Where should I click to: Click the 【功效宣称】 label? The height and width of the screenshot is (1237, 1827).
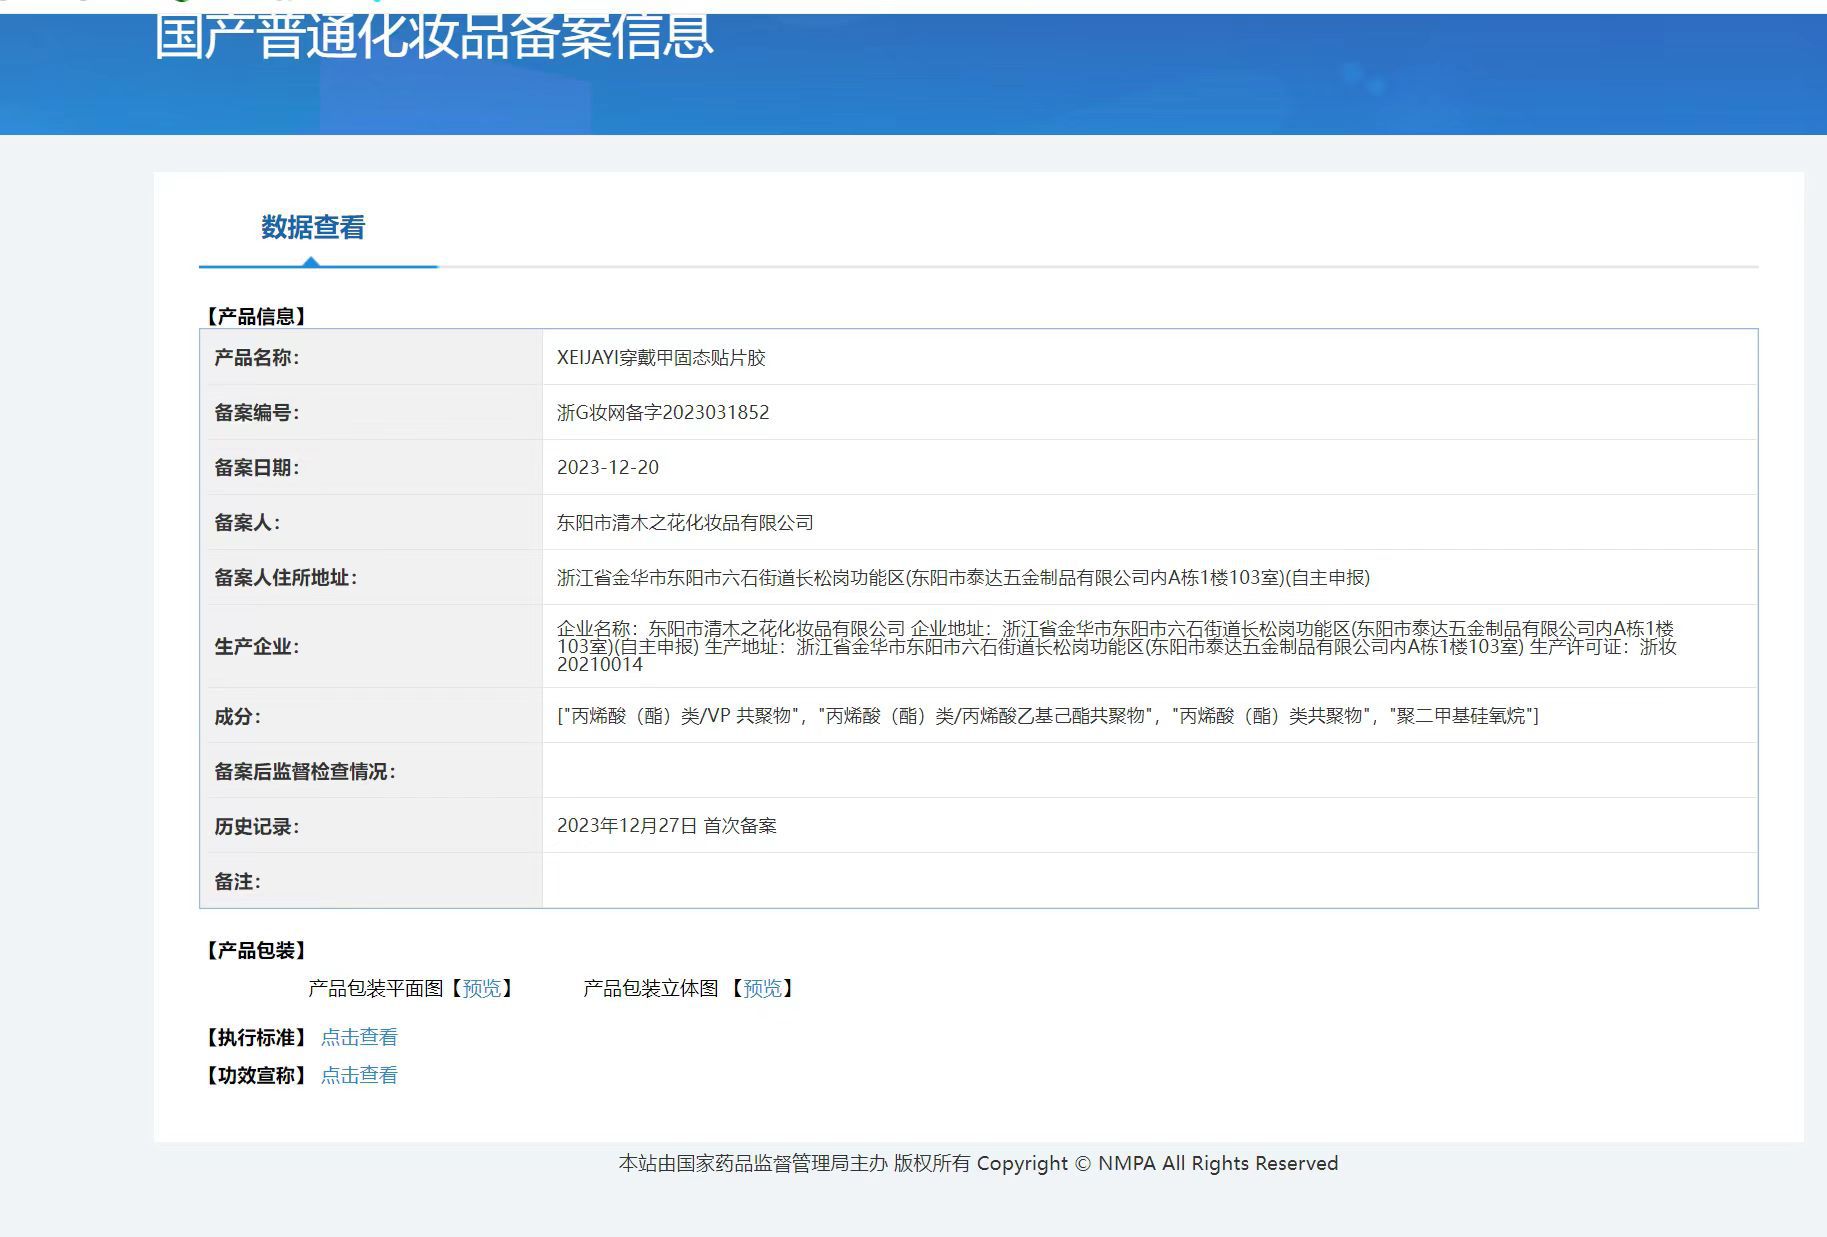tap(255, 1075)
